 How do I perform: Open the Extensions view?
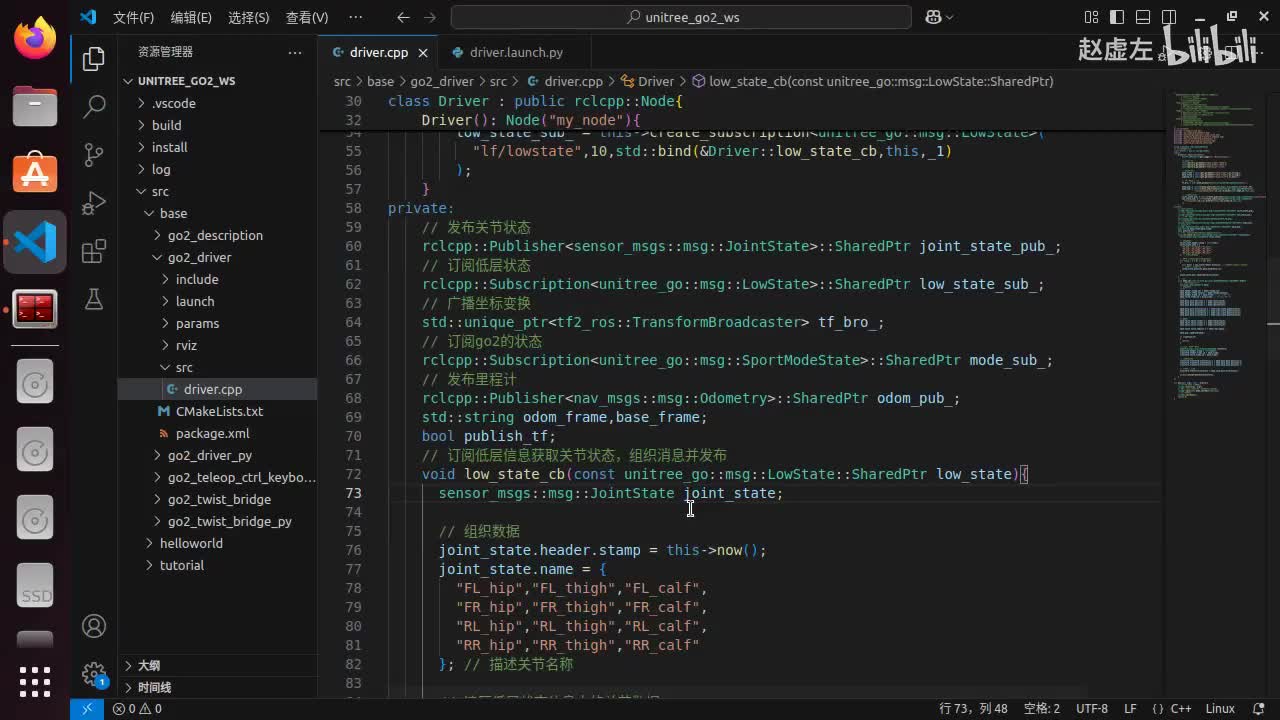[x=94, y=251]
